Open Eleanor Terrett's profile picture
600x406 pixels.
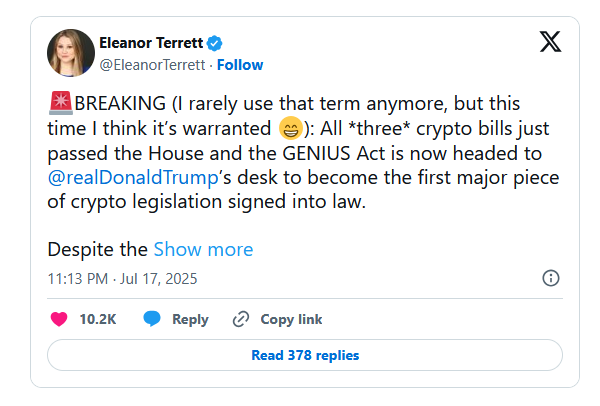pos(71,53)
